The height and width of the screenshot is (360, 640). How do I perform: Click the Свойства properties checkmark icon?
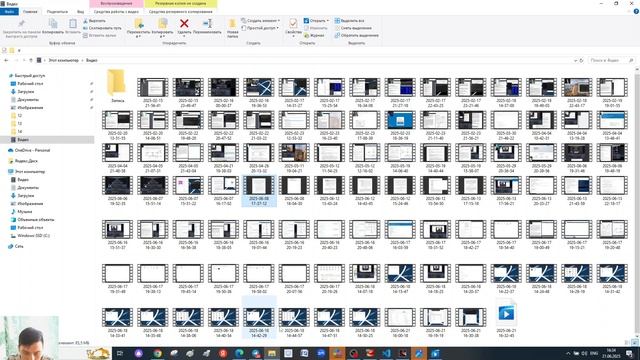click(x=293, y=23)
